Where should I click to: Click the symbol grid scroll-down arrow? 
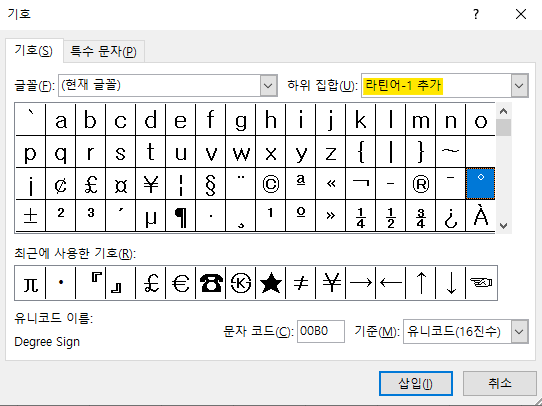click(503, 226)
